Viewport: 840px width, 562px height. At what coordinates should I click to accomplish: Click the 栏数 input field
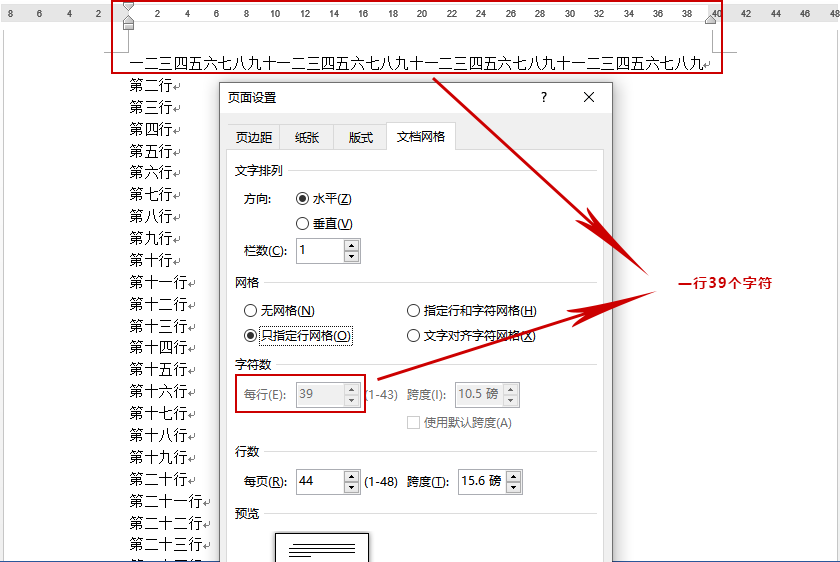click(x=320, y=251)
